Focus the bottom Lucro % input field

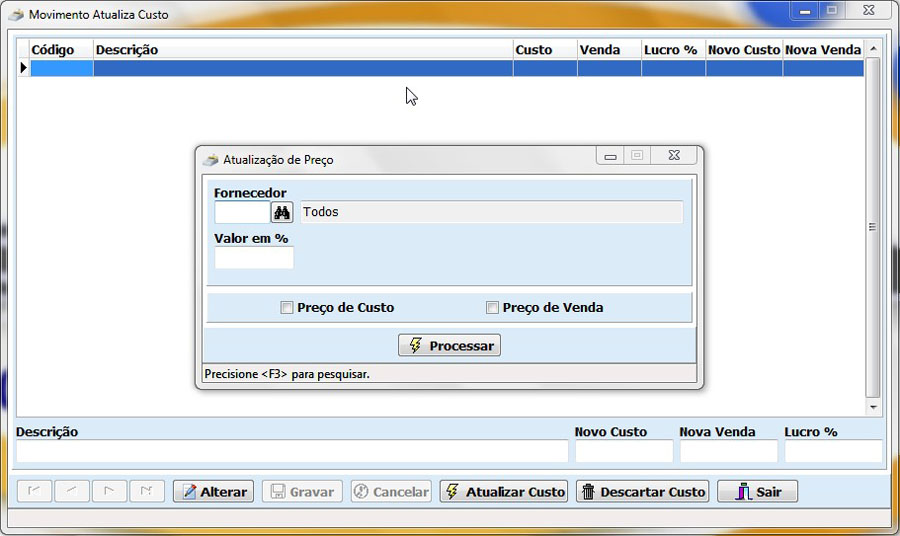click(833, 451)
